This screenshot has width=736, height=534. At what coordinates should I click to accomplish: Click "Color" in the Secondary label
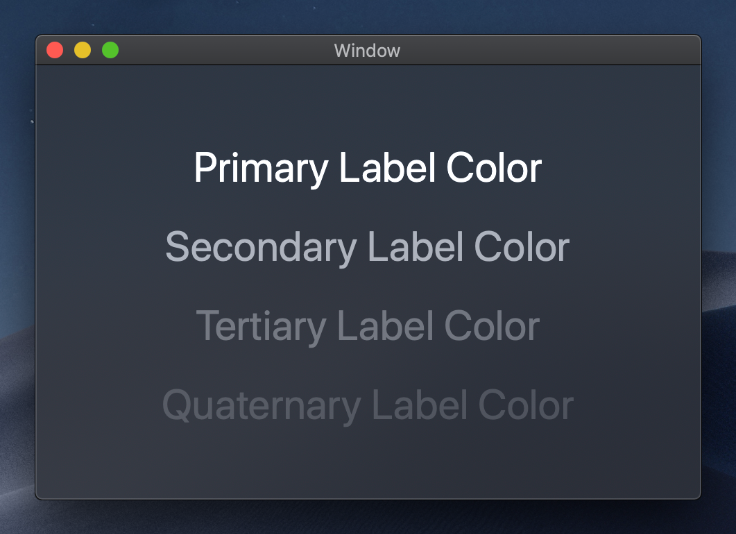521,247
